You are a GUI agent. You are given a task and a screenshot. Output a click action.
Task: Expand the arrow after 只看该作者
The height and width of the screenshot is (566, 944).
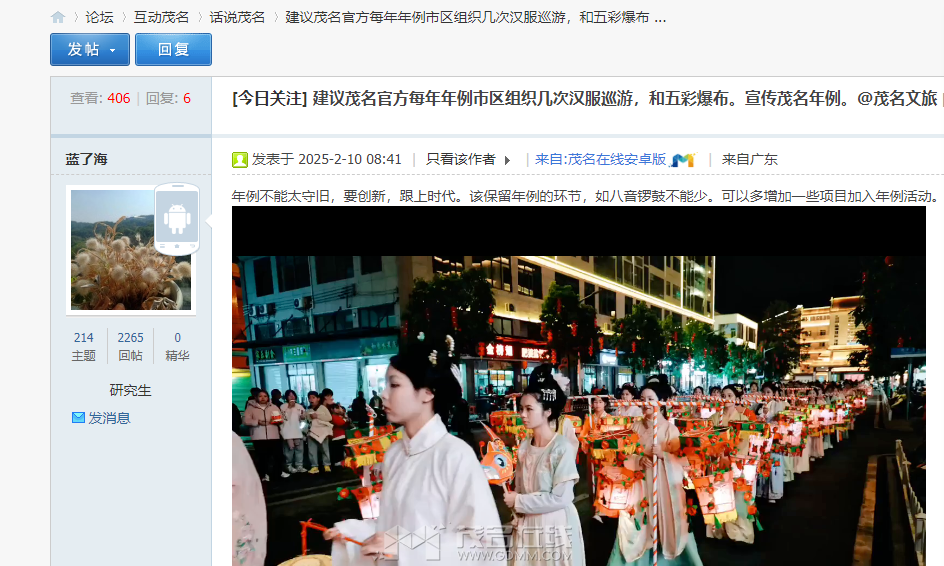(507, 160)
